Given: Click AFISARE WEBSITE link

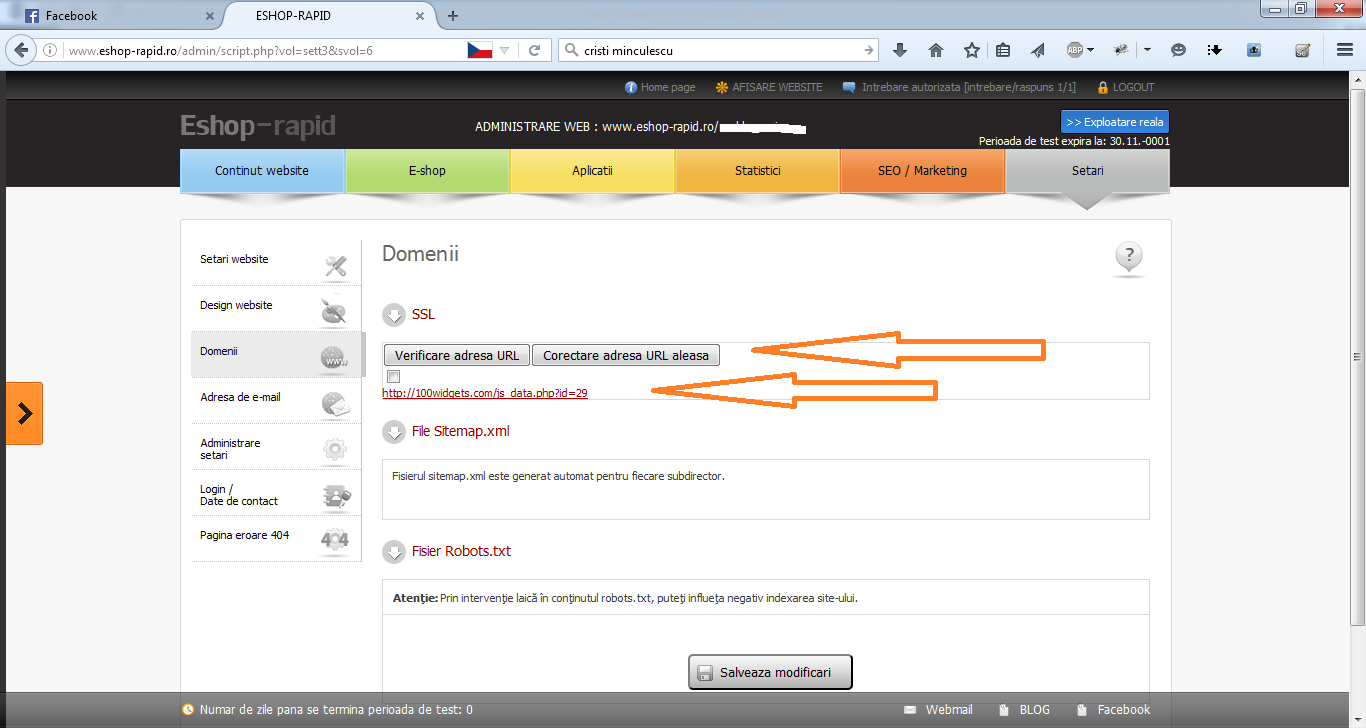Looking at the screenshot, I should coord(769,87).
